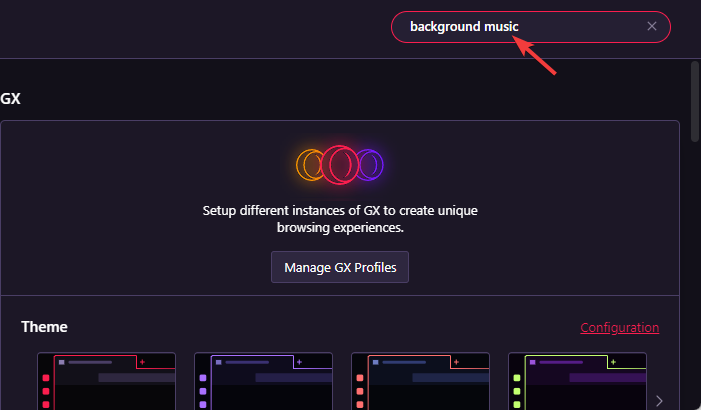Screen dimensions: 701x410
Task: Click the red center ring of the GX logo
Action: click(340, 162)
